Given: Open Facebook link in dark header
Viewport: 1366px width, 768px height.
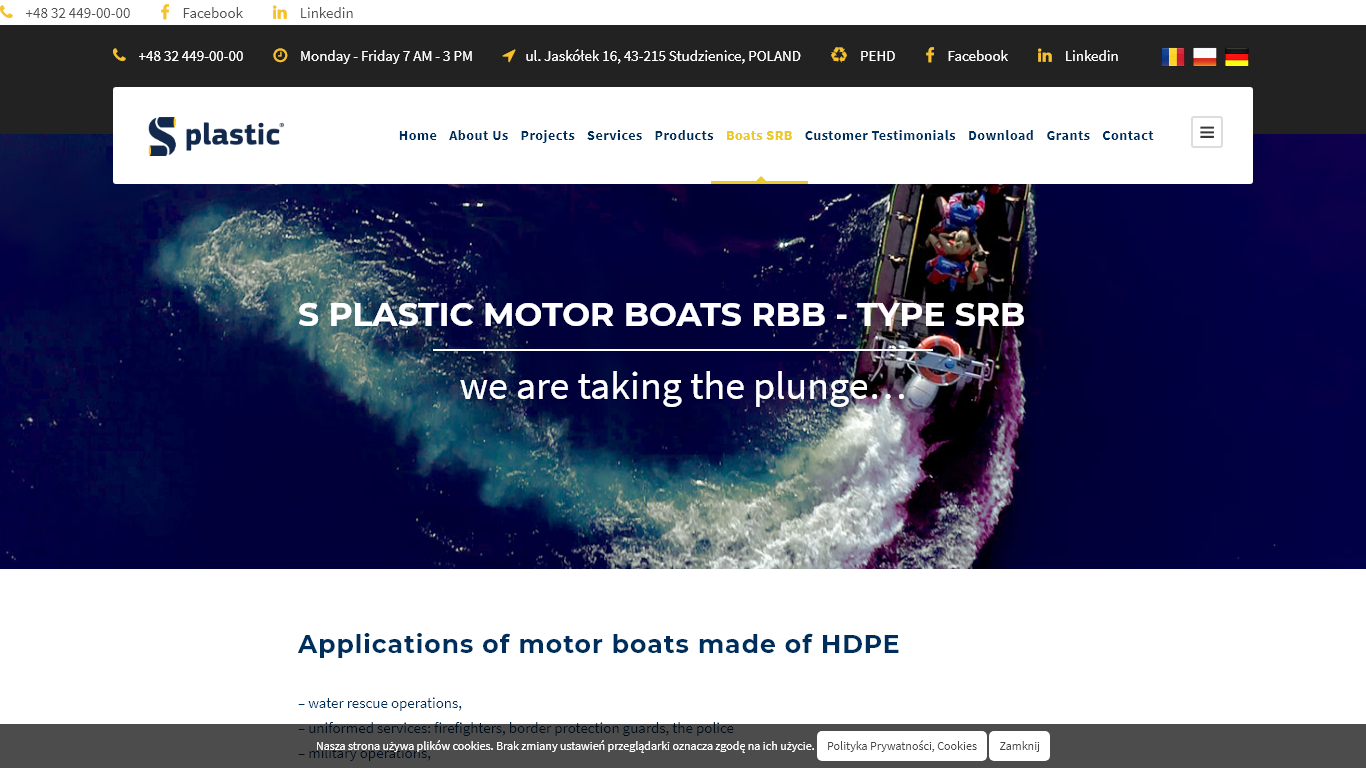Looking at the screenshot, I should (978, 56).
